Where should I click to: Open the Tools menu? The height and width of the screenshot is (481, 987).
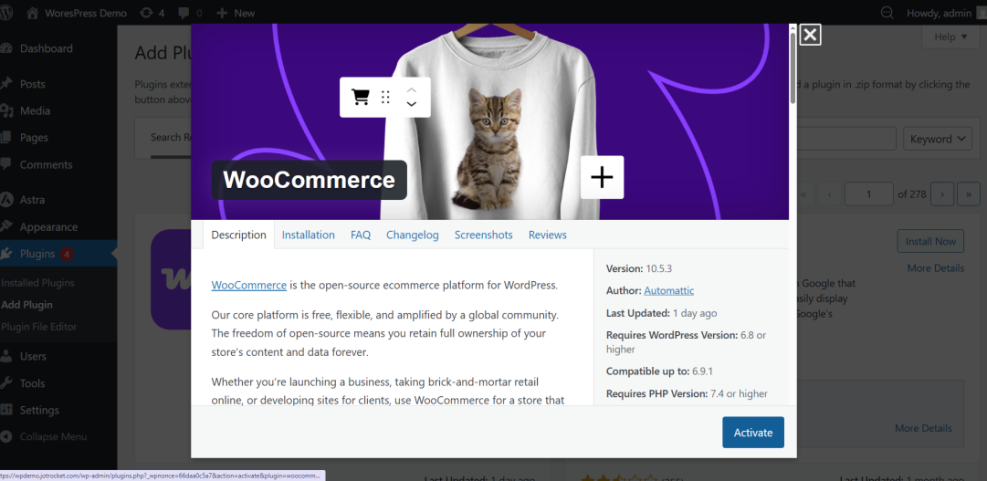(x=32, y=383)
